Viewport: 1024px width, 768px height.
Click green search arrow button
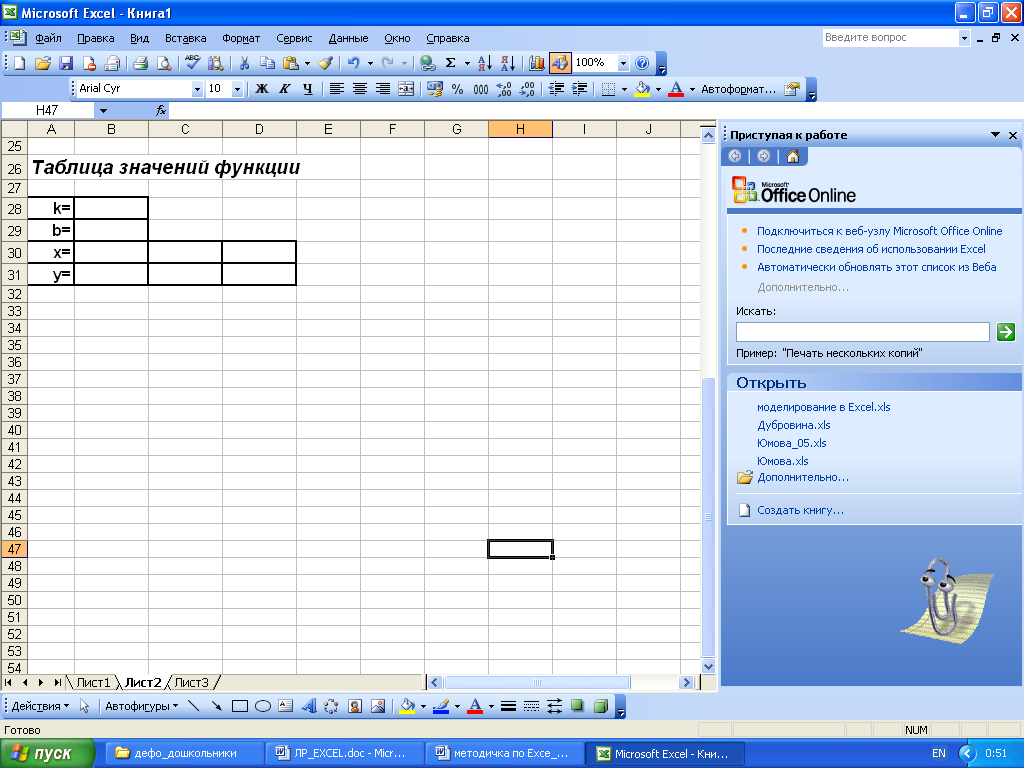[1006, 332]
